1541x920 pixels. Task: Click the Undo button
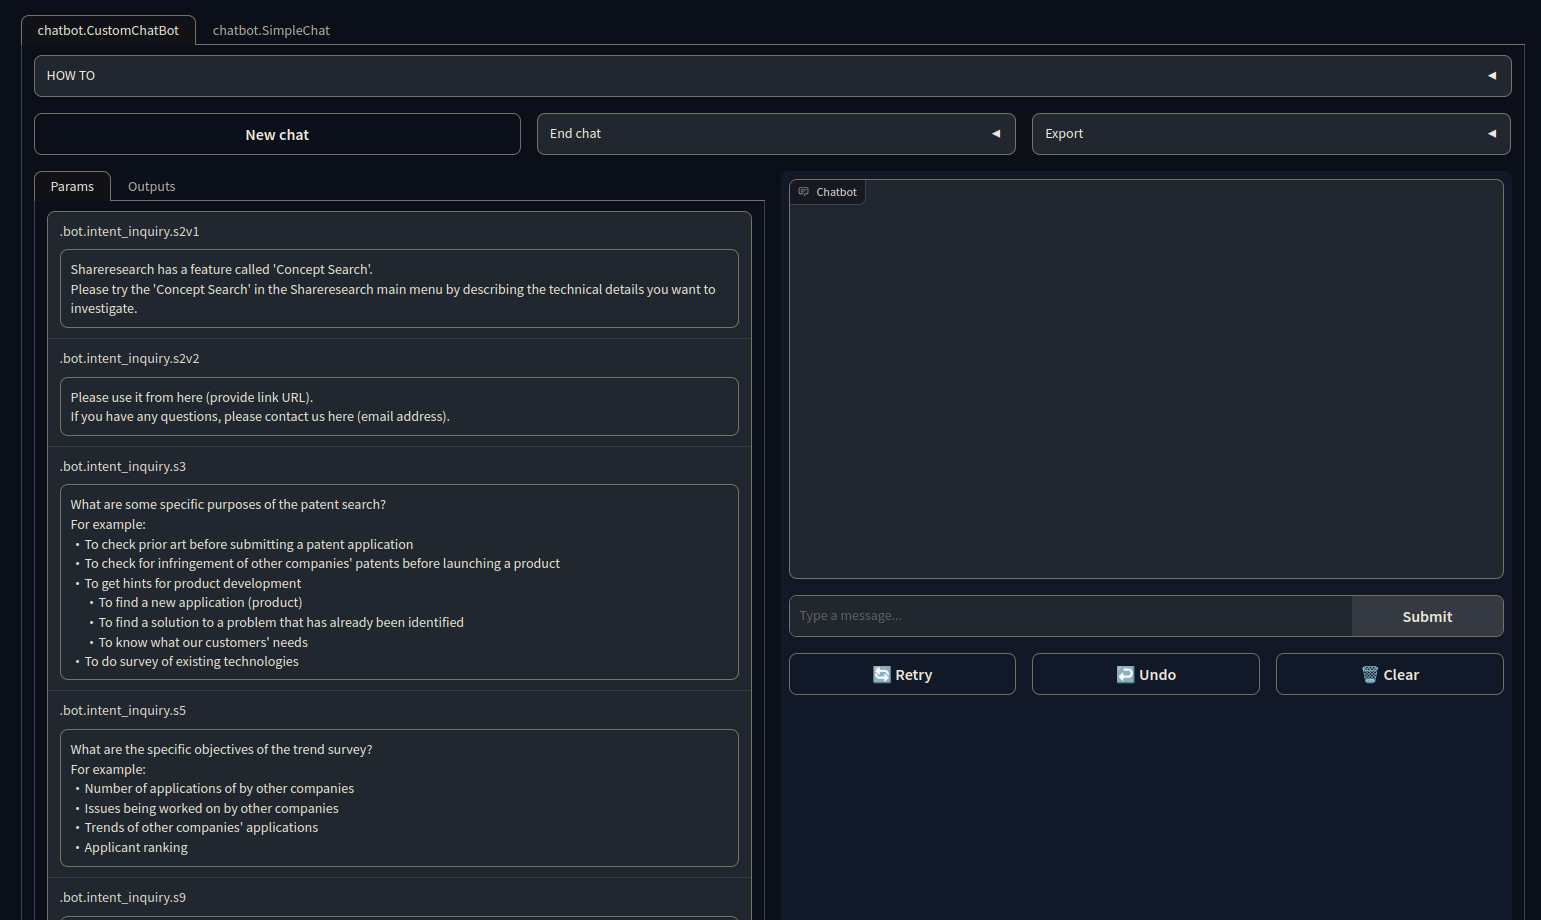pos(1145,674)
